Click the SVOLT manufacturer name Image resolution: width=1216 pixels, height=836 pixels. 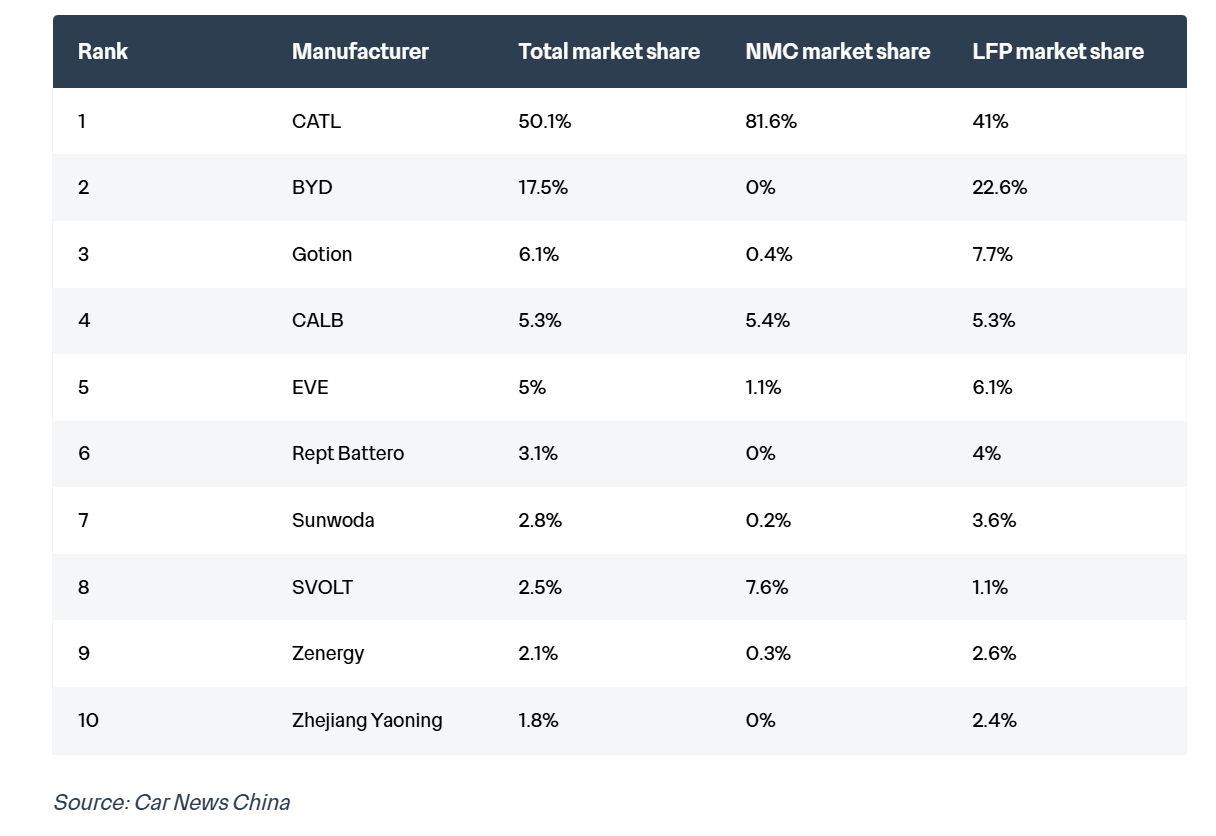click(x=322, y=587)
